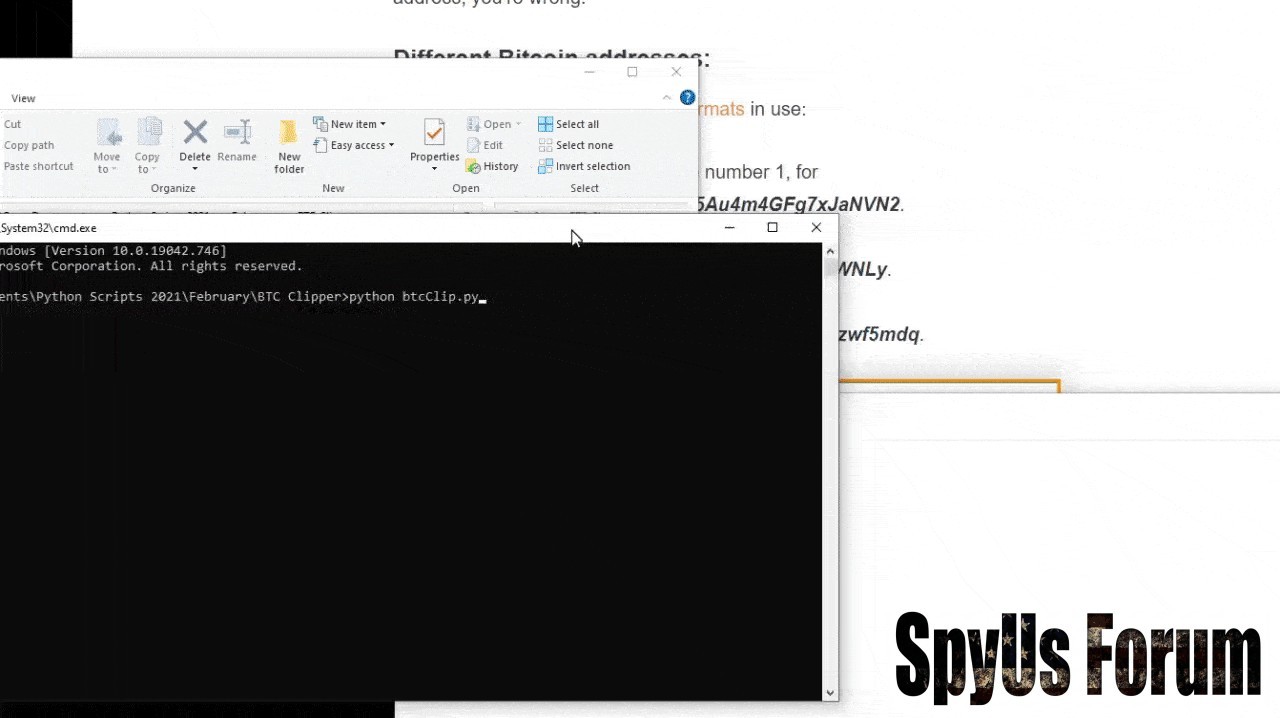Screen dimensions: 1280x718
Task: Click Select all in the ribbon
Action: point(568,124)
